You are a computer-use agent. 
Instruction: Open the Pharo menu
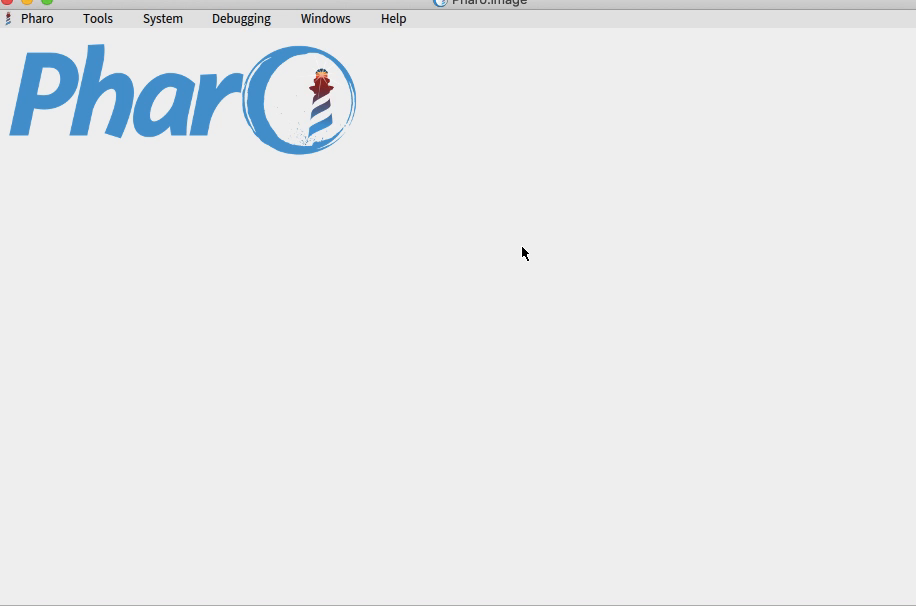coord(37,19)
